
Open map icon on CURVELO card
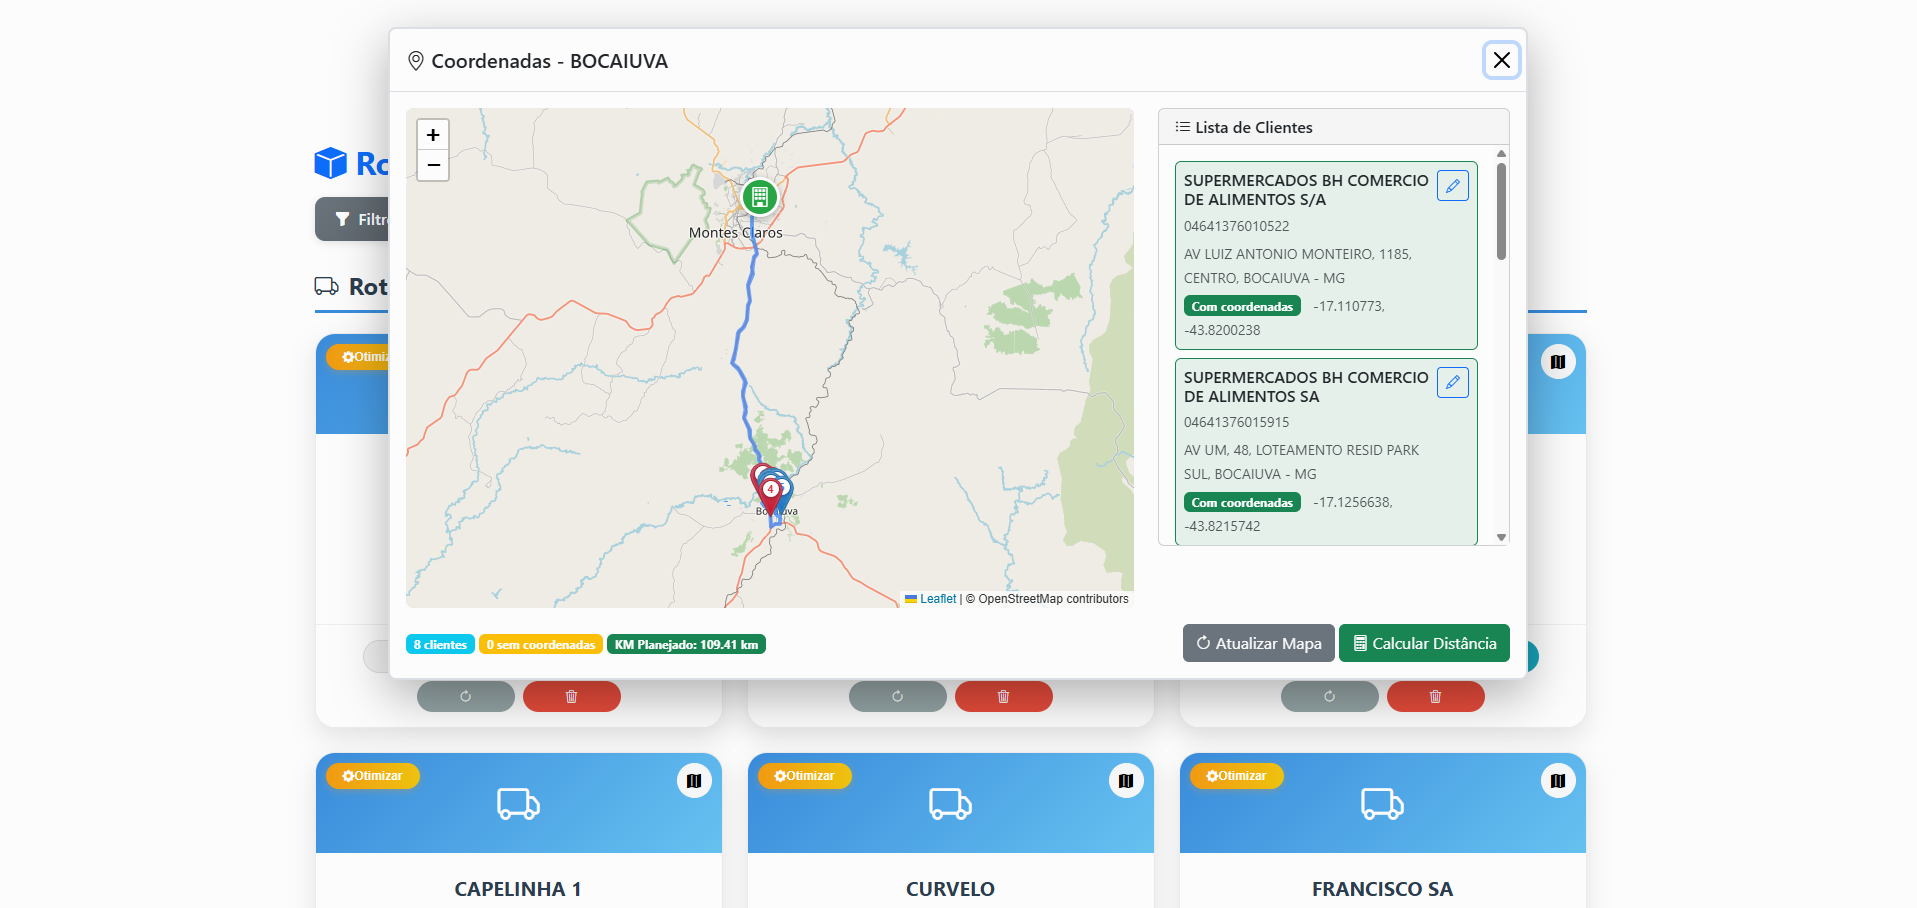pyautogui.click(x=1126, y=781)
